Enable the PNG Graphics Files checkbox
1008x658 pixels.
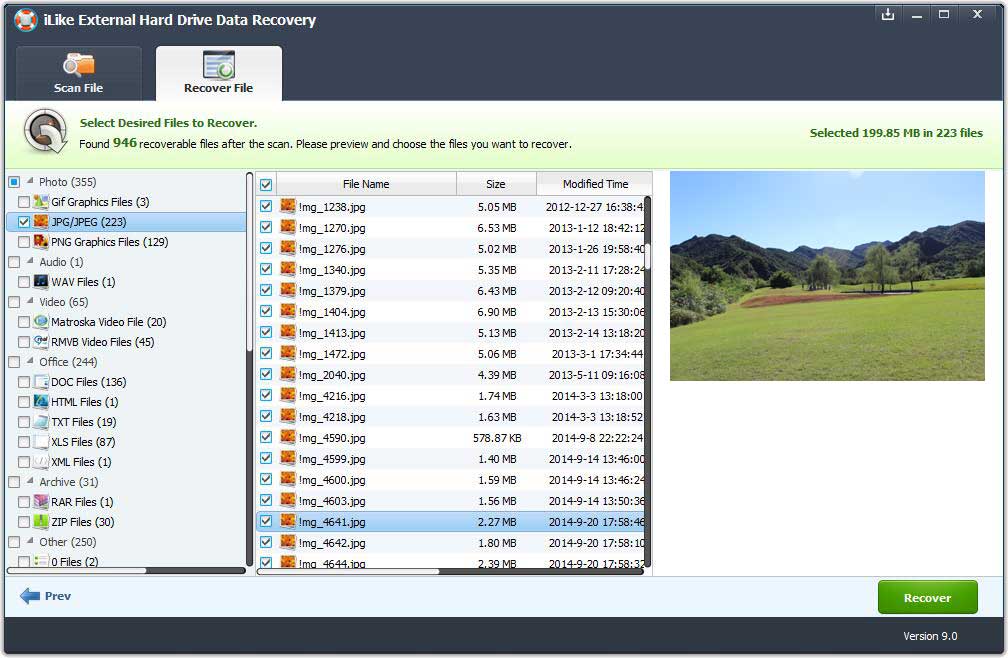tap(24, 242)
